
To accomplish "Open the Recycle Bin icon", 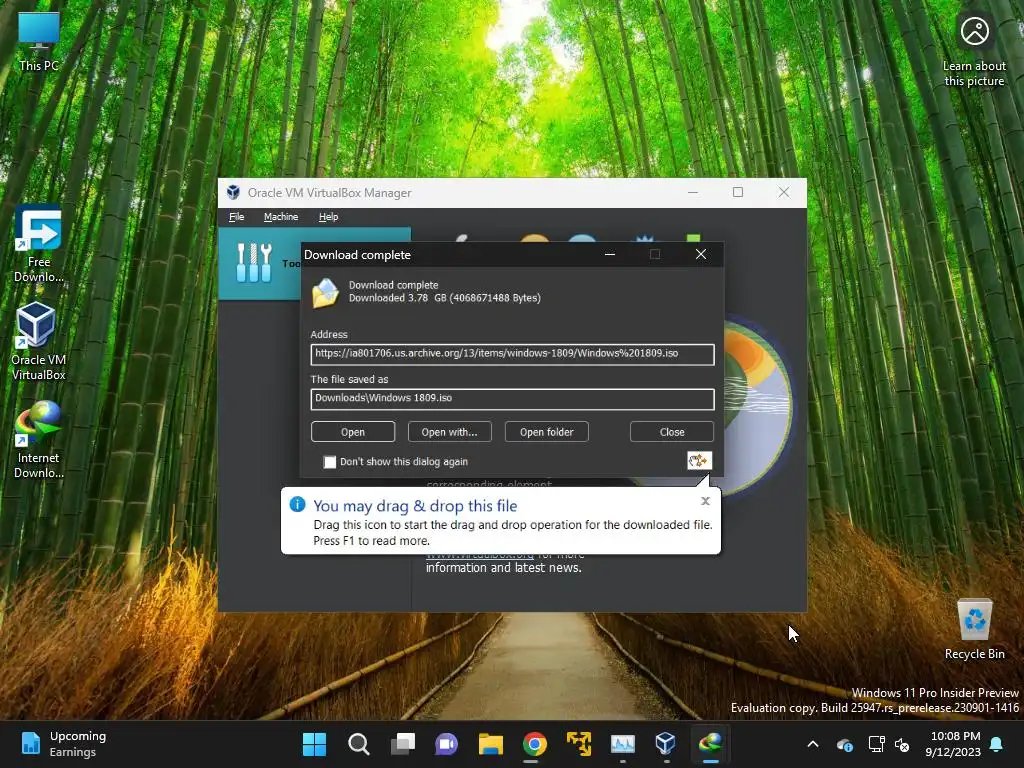I will [x=974, y=629].
